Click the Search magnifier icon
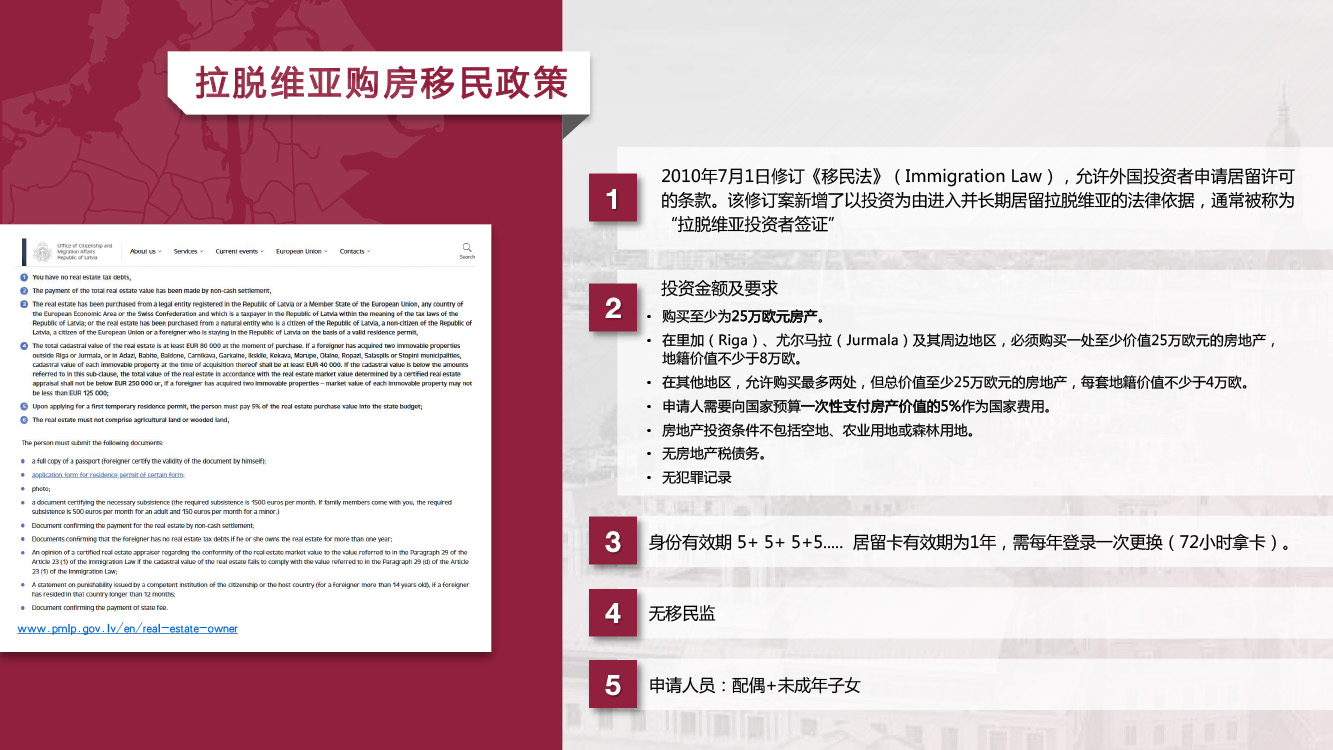1333x750 pixels. point(467,247)
